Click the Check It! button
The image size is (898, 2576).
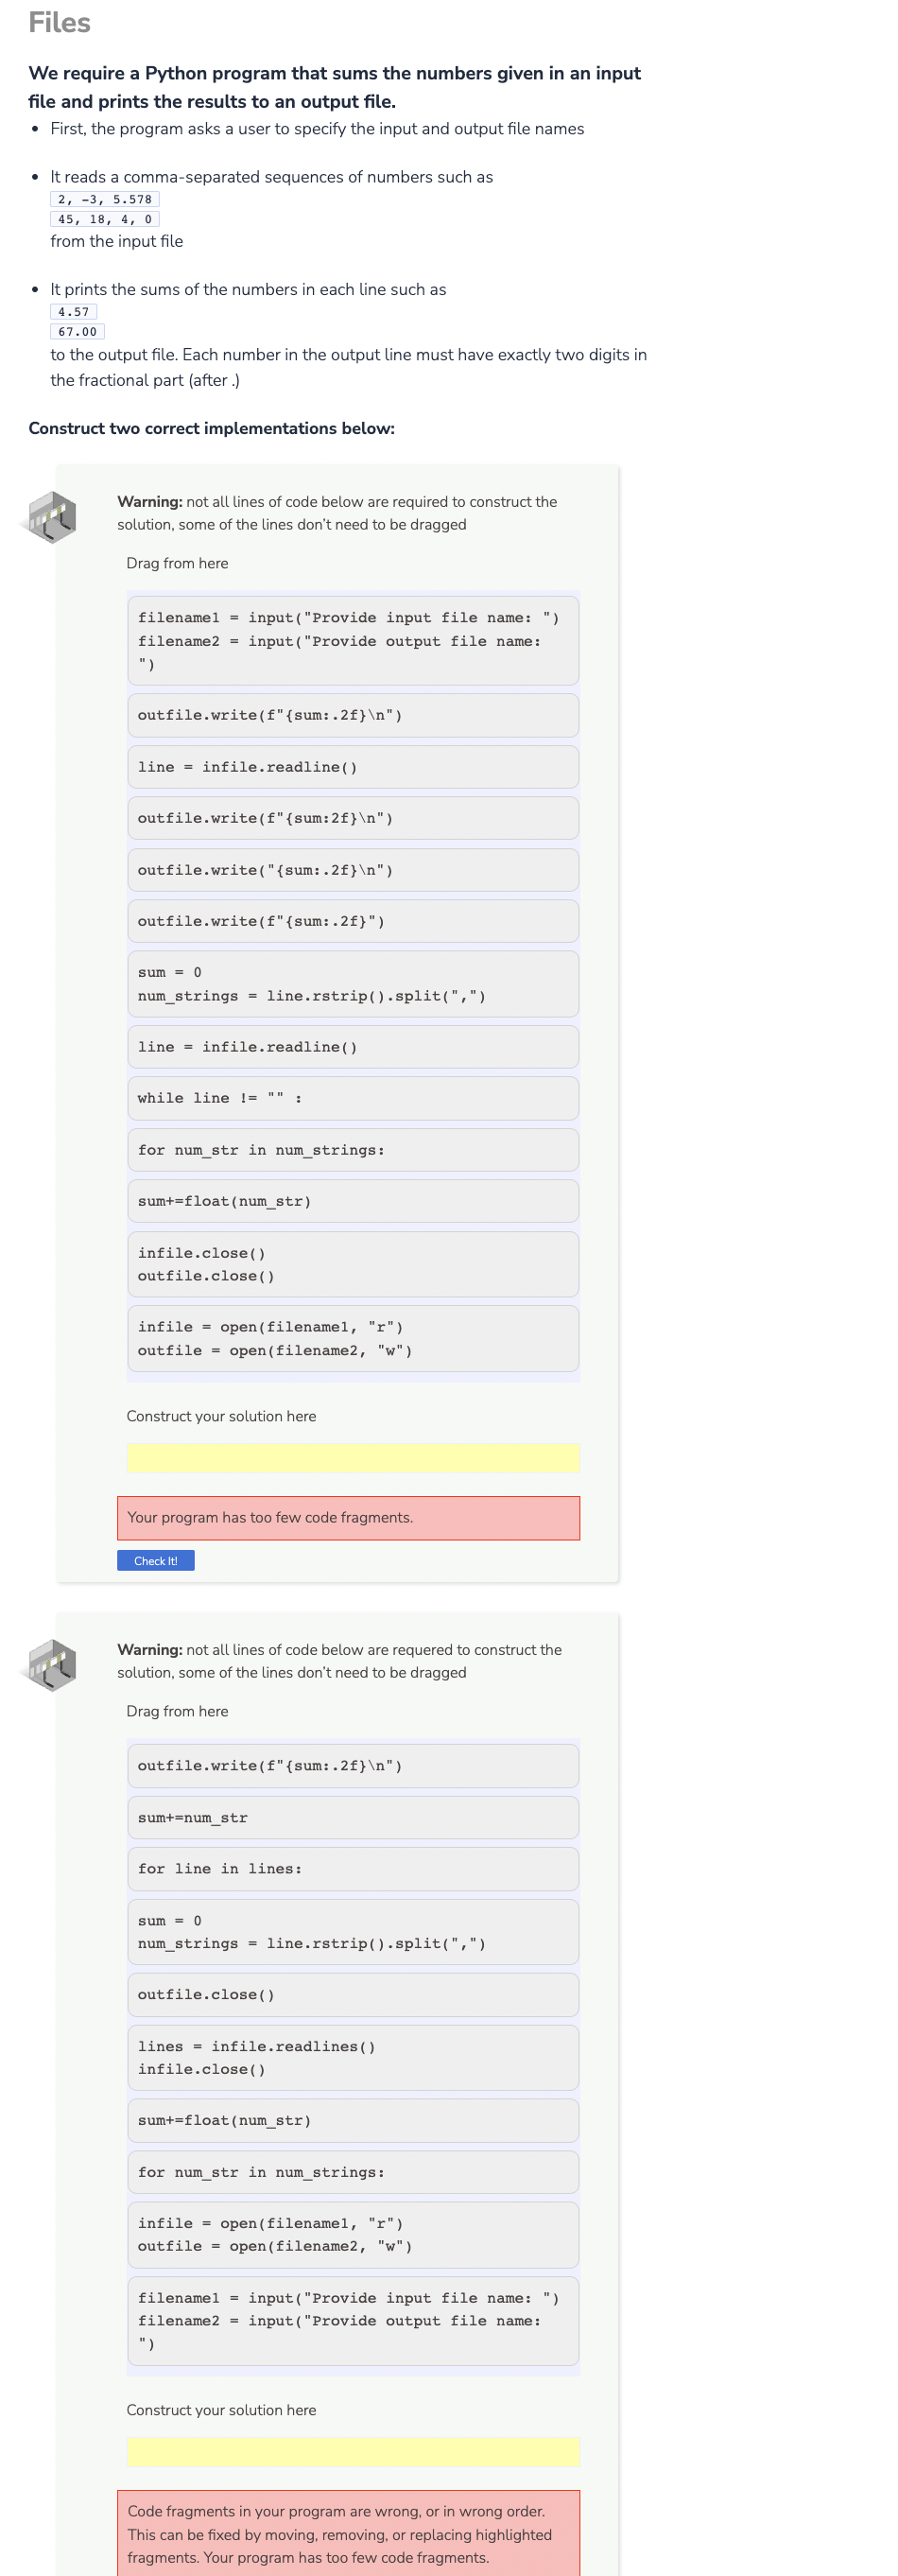coord(156,1560)
